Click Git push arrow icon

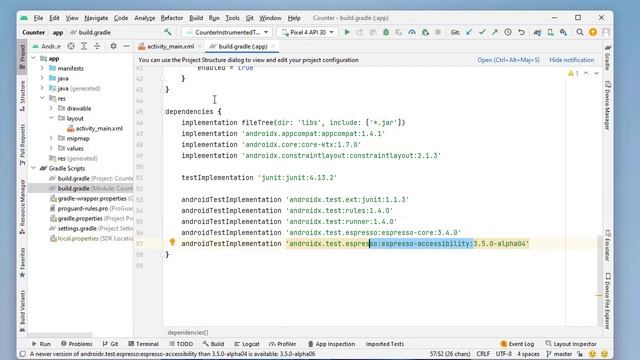(495, 32)
